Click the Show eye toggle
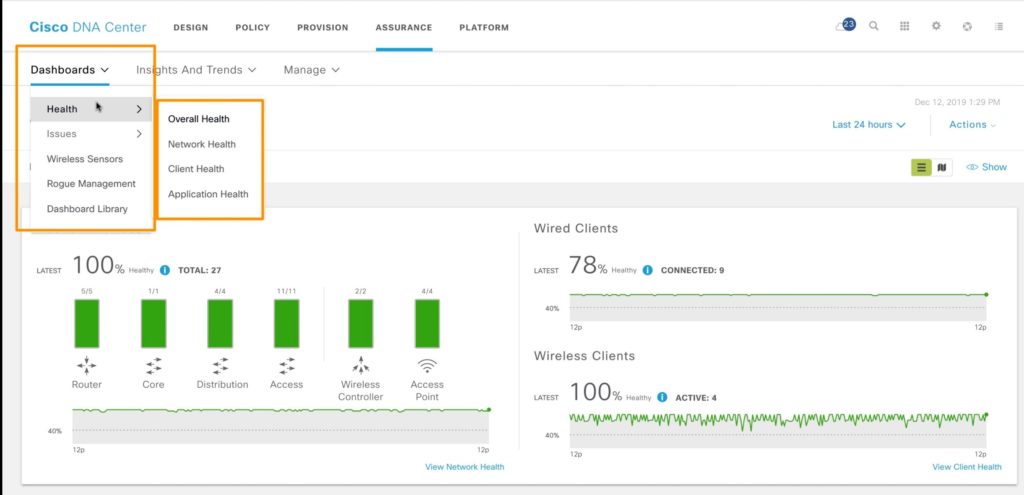The width and height of the screenshot is (1024, 495). click(x=986, y=167)
